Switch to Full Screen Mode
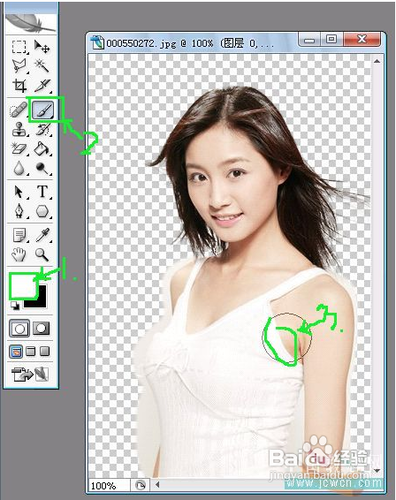The height and width of the screenshot is (500, 396). tap(45, 351)
